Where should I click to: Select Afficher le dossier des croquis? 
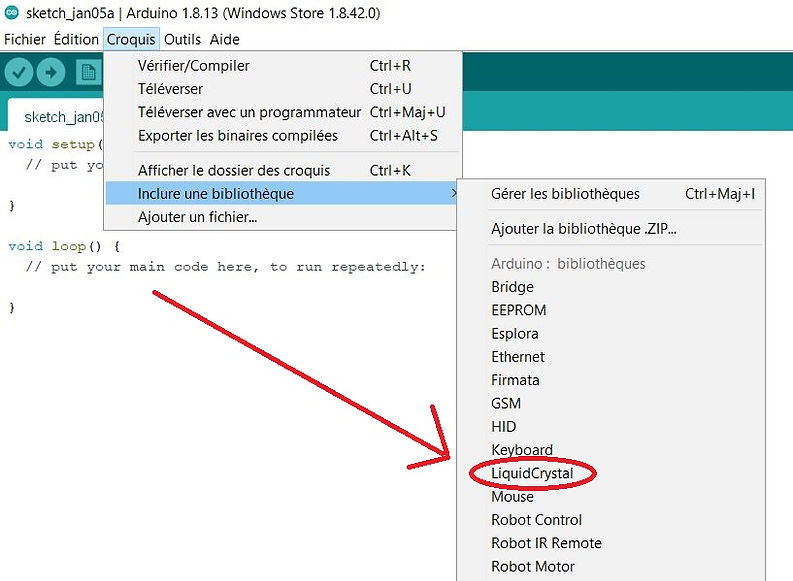[x=283, y=170]
